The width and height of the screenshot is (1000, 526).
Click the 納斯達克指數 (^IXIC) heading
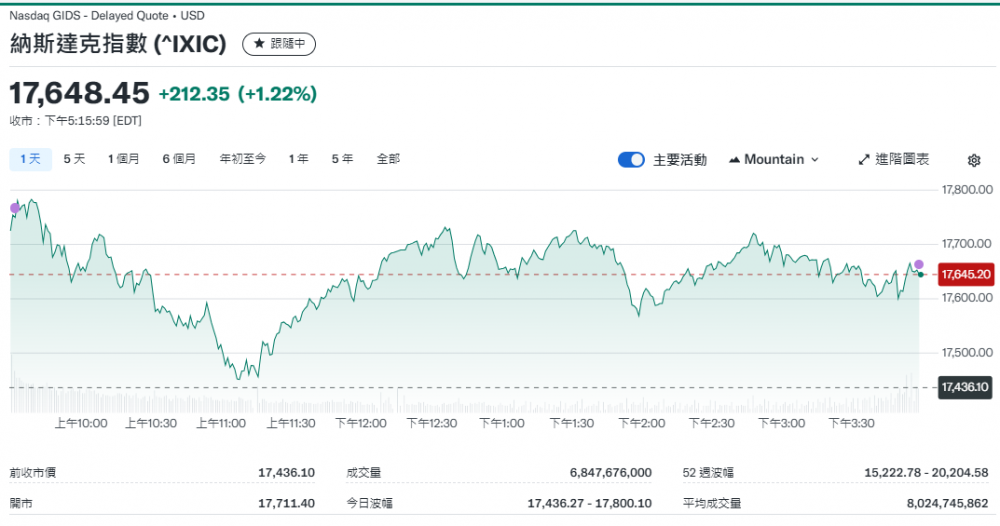(x=118, y=44)
